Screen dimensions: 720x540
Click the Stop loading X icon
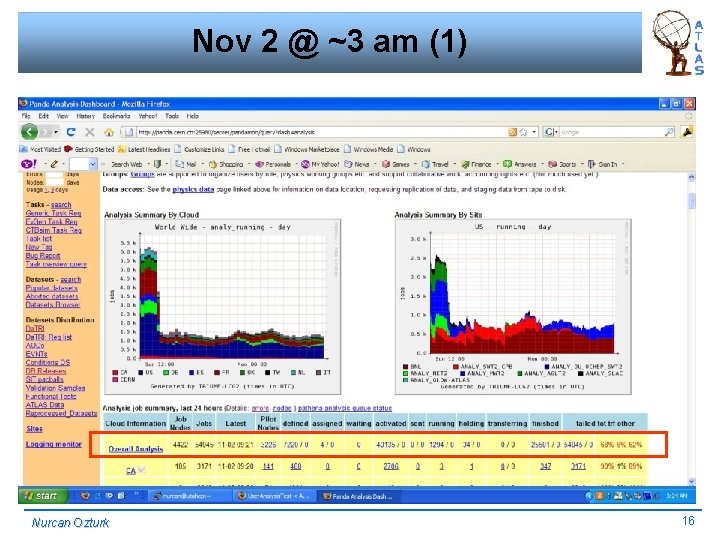90,132
